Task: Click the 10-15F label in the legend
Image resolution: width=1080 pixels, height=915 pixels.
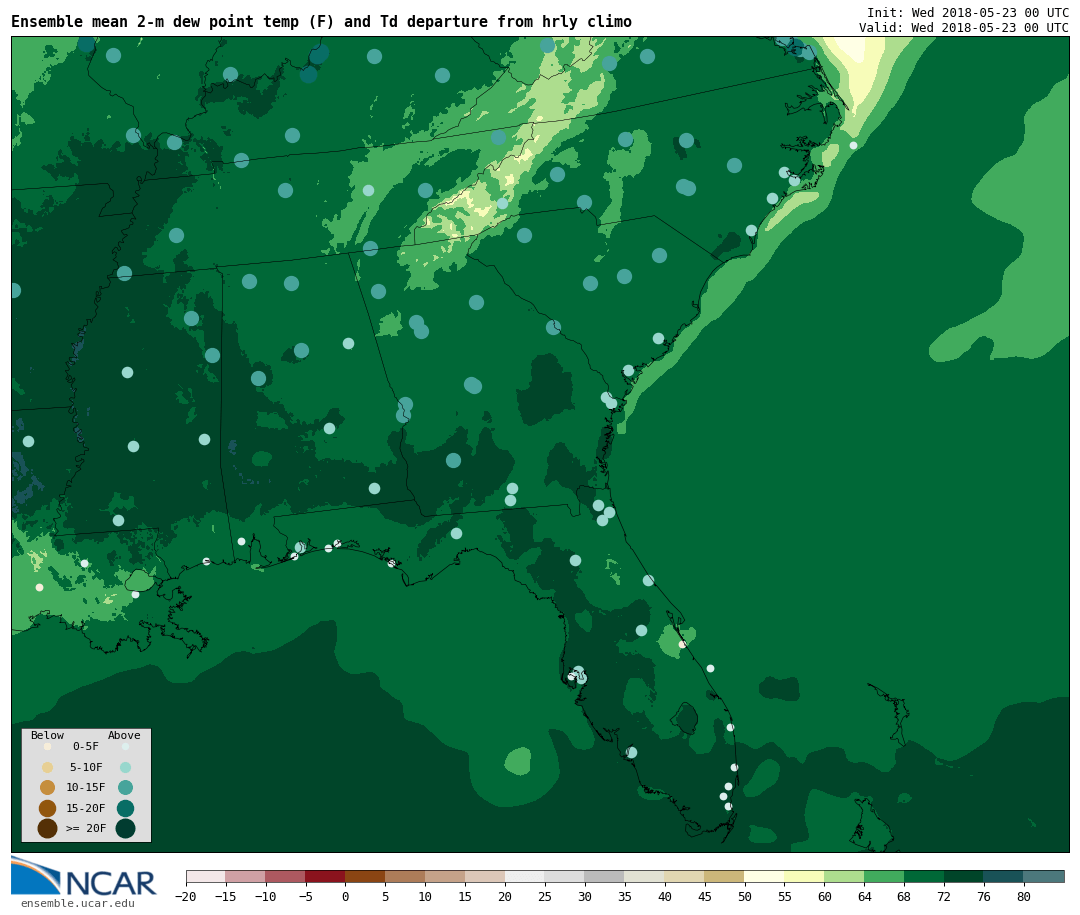Action: [86, 788]
